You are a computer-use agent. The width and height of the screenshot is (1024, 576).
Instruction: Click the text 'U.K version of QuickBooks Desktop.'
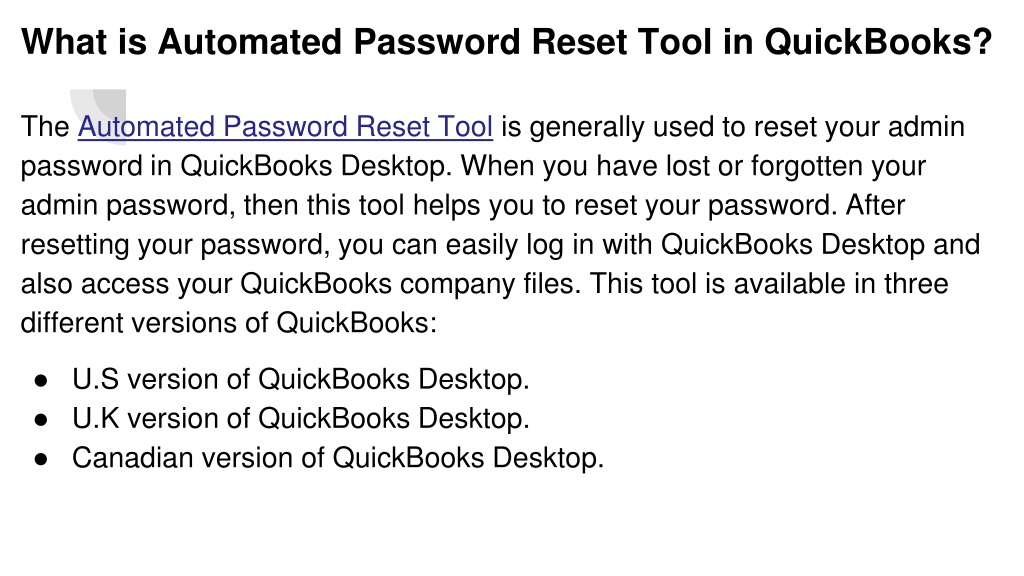[300, 419]
